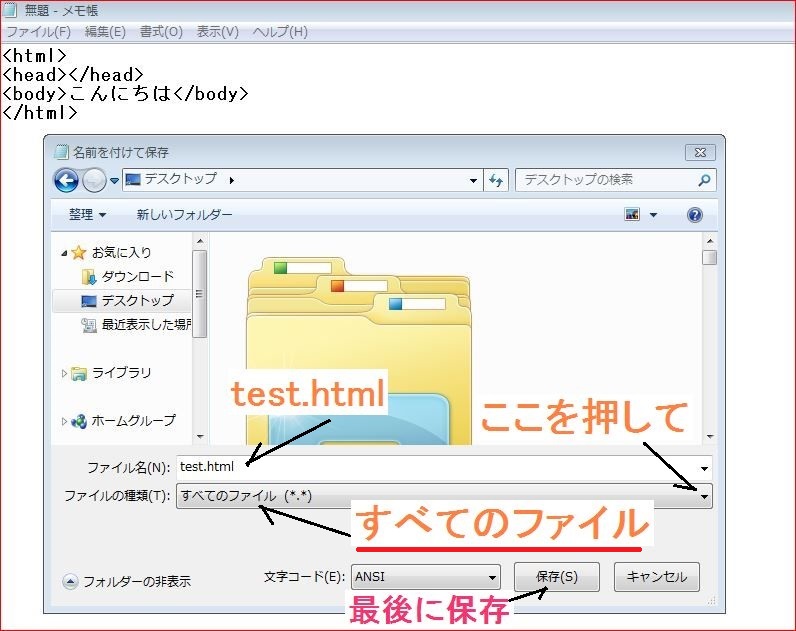796x631 pixels.
Task: Click the navigation pane scrollbar thumb
Action: coord(200,294)
